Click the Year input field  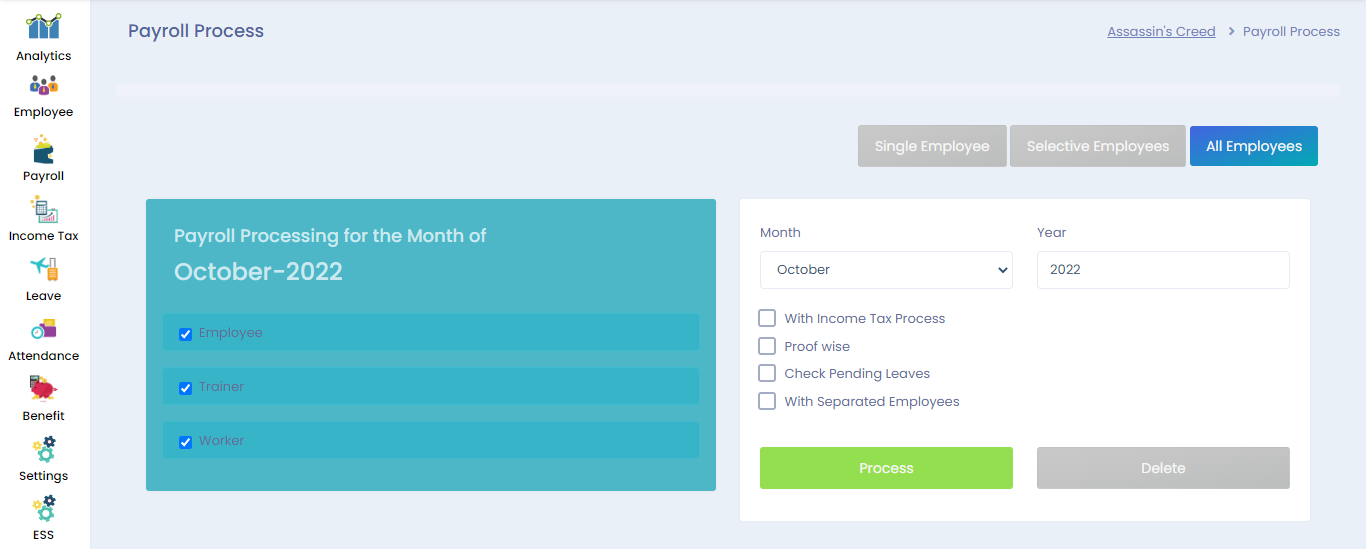pyautogui.click(x=1163, y=270)
